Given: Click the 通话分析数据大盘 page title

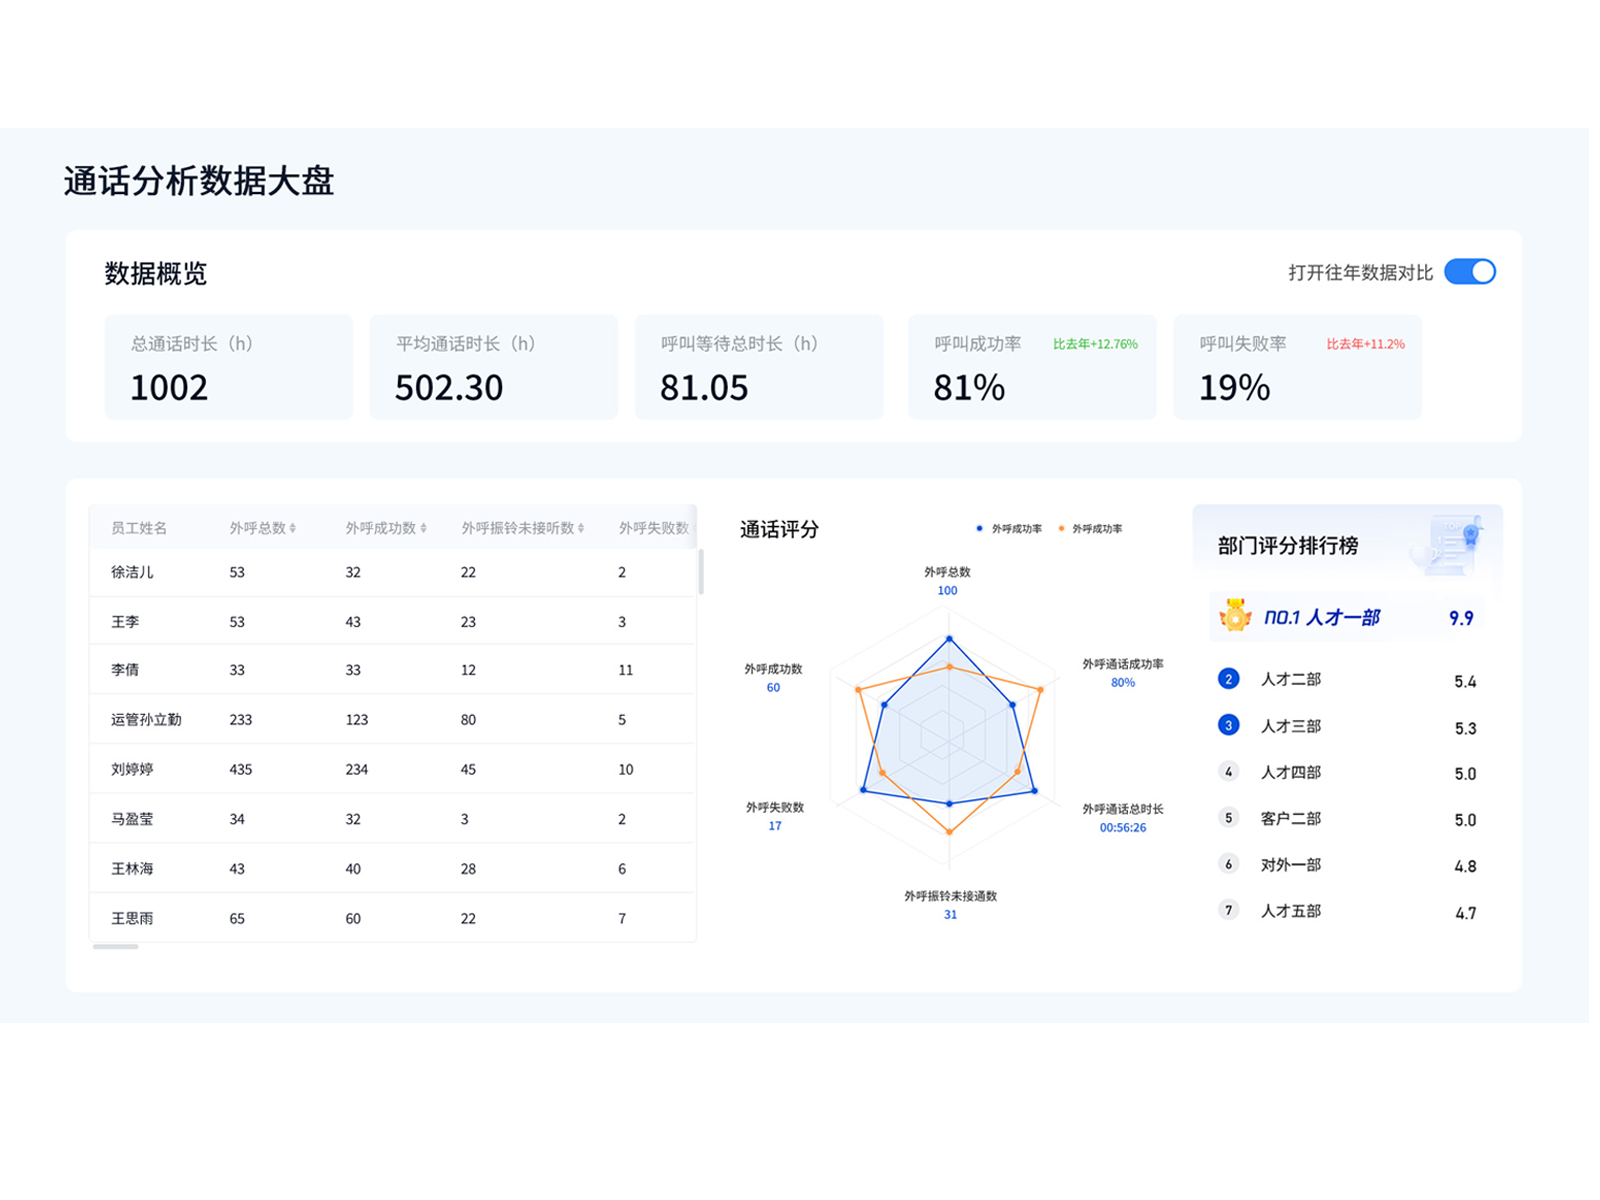Looking at the screenshot, I should [199, 181].
